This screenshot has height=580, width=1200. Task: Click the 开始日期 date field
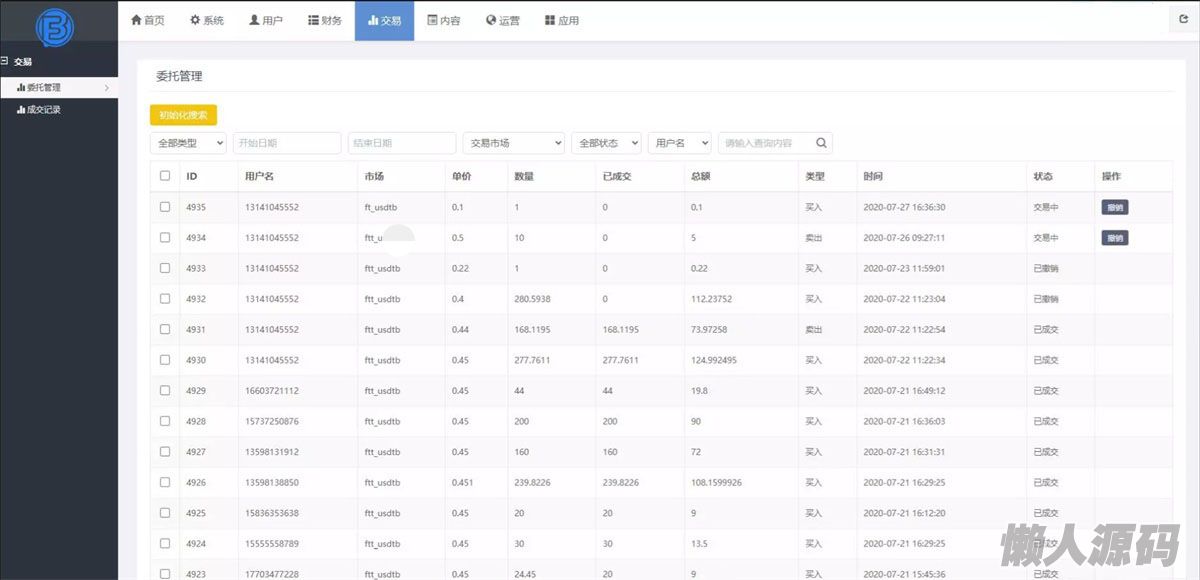(x=287, y=143)
